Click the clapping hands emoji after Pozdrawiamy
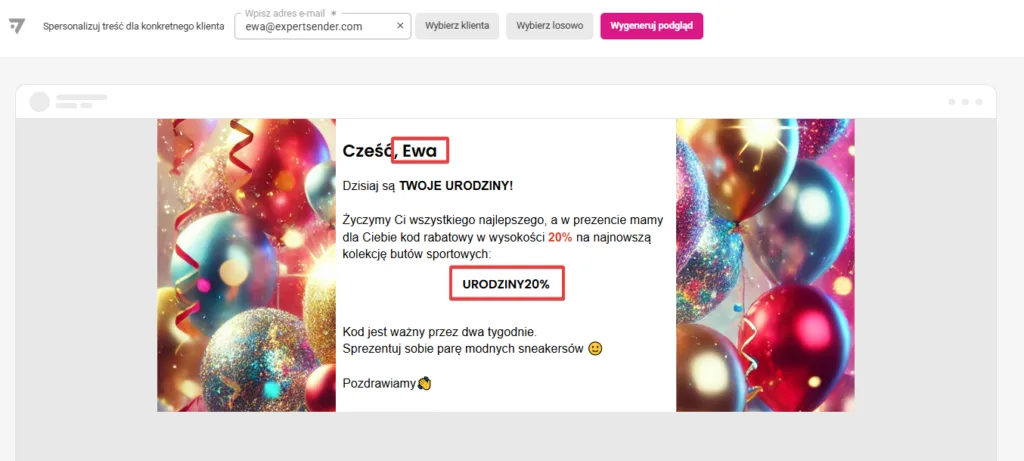Screen dimensions: 1024x461 [x=424, y=383]
